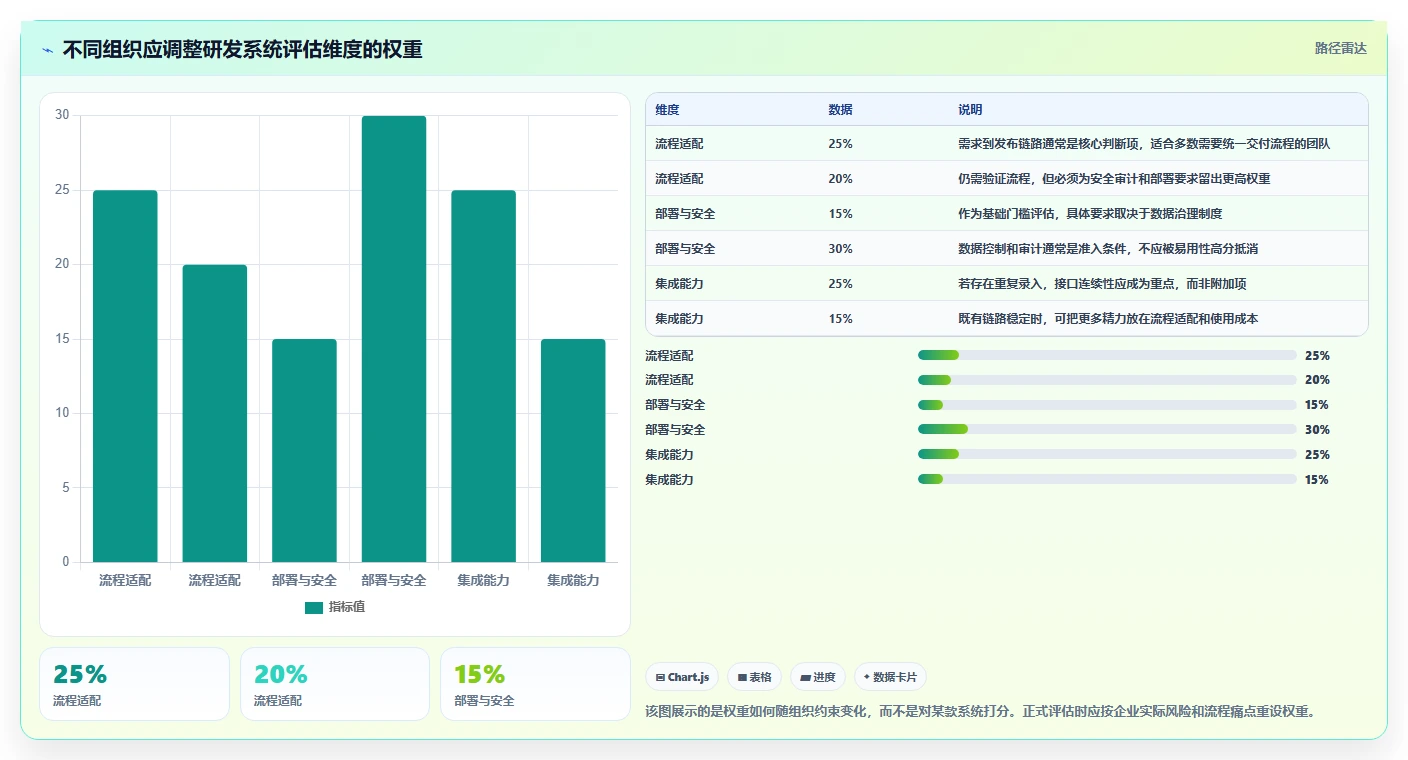Image resolution: width=1408 pixels, height=760 pixels.
Task: Click the 集成能力 15% progress bar
Action: click(1107, 479)
